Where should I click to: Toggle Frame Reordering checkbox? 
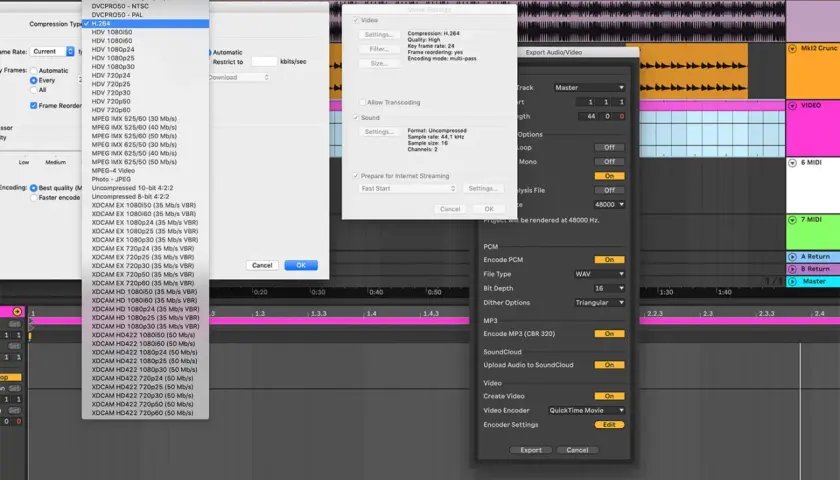[x=34, y=106]
